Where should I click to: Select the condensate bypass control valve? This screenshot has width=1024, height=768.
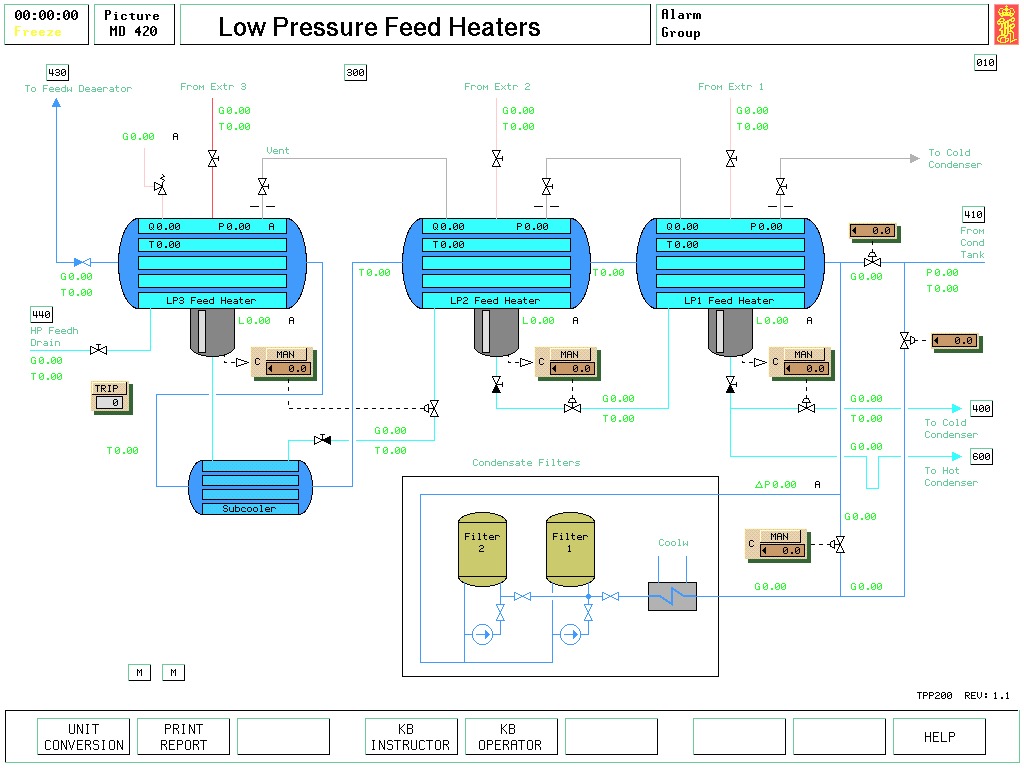pos(907,340)
